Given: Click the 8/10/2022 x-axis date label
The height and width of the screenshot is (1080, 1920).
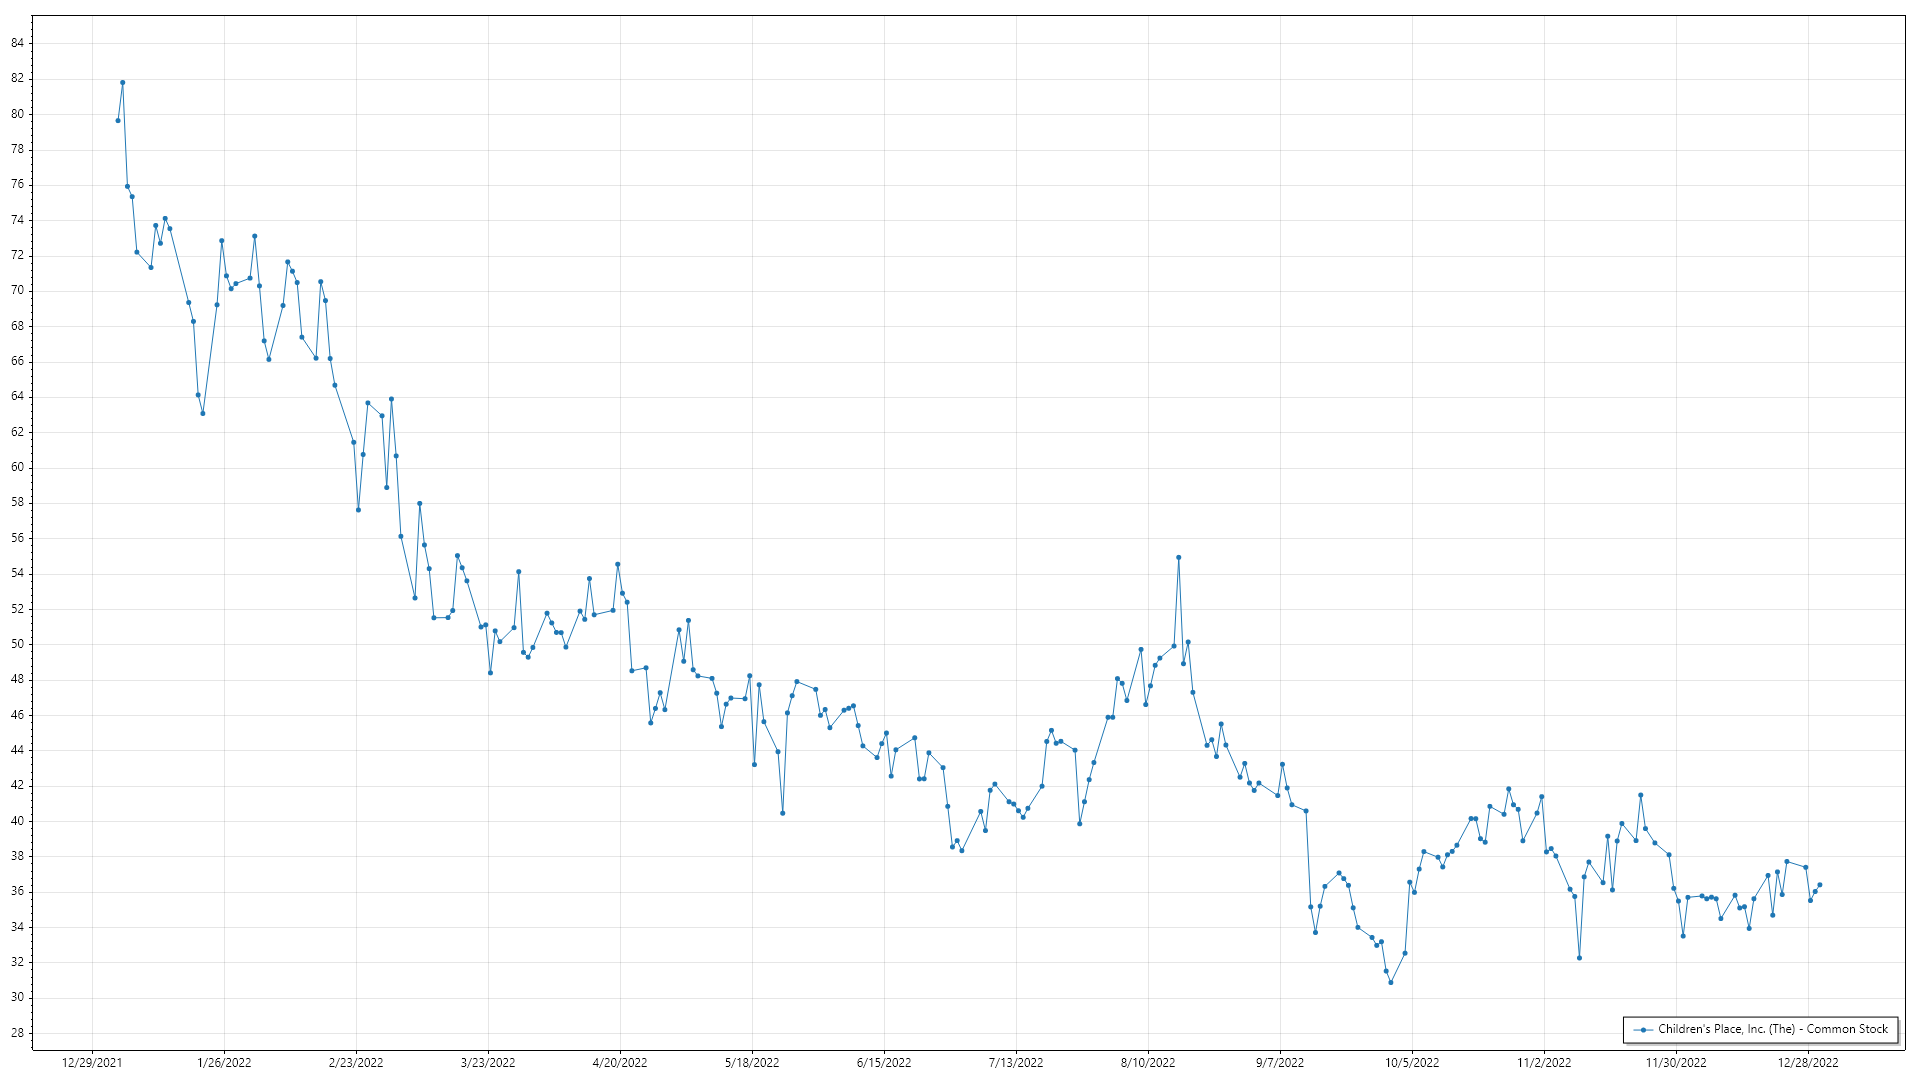Looking at the screenshot, I should 1148,1062.
